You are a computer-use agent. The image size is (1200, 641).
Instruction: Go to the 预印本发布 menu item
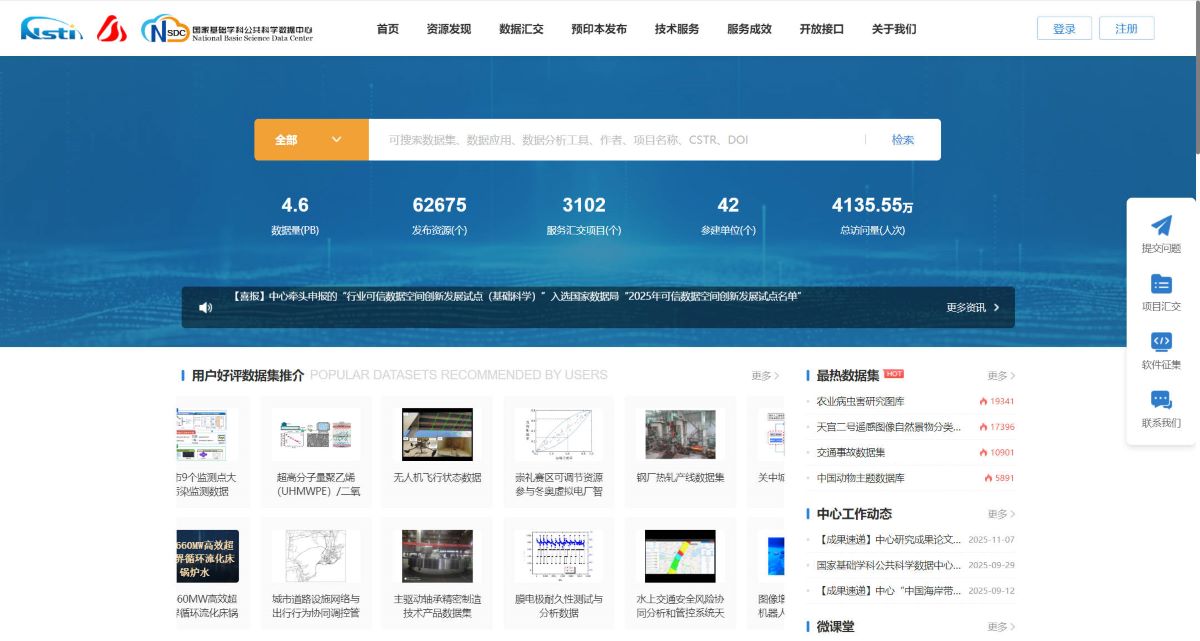coord(599,29)
